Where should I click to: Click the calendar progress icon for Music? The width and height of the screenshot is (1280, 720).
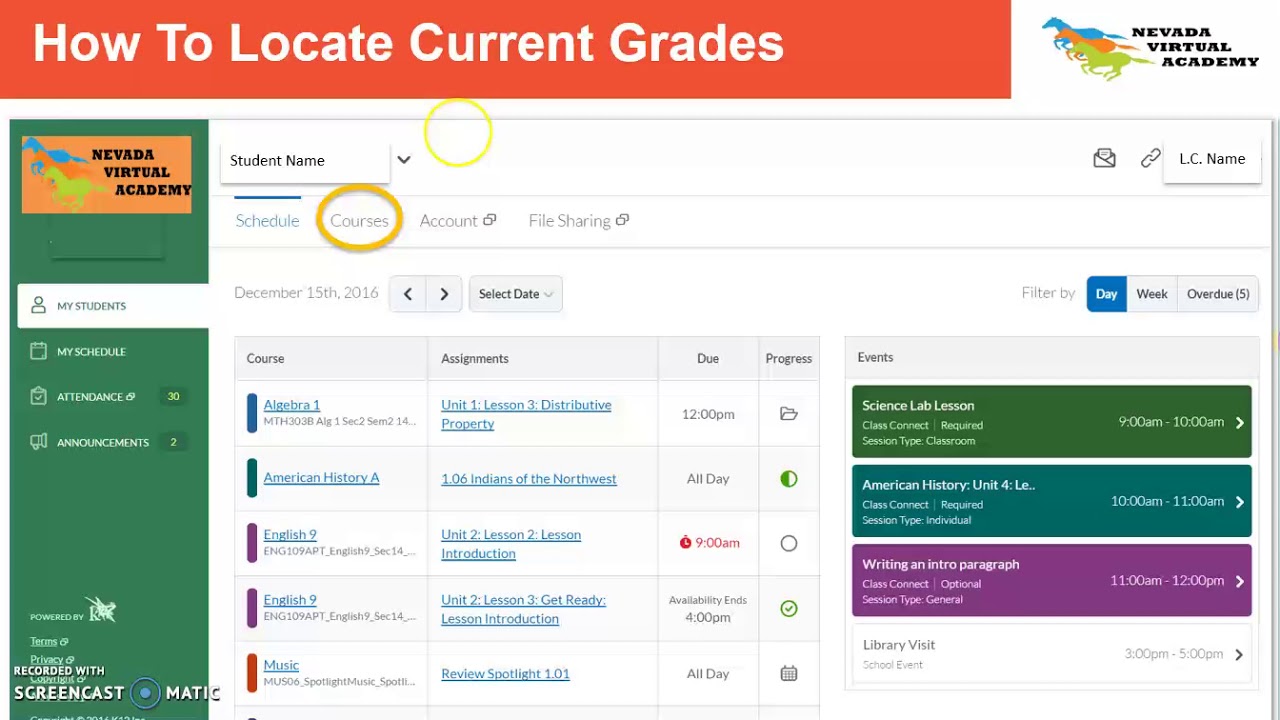click(788, 674)
